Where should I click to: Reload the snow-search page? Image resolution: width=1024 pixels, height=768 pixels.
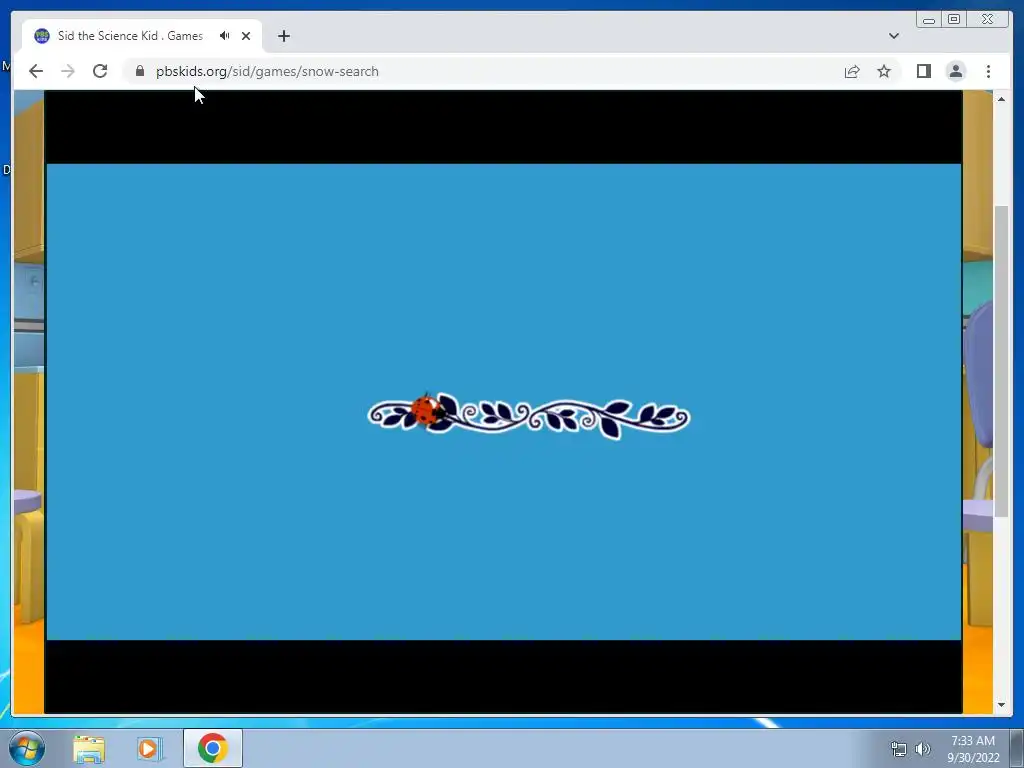(100, 71)
